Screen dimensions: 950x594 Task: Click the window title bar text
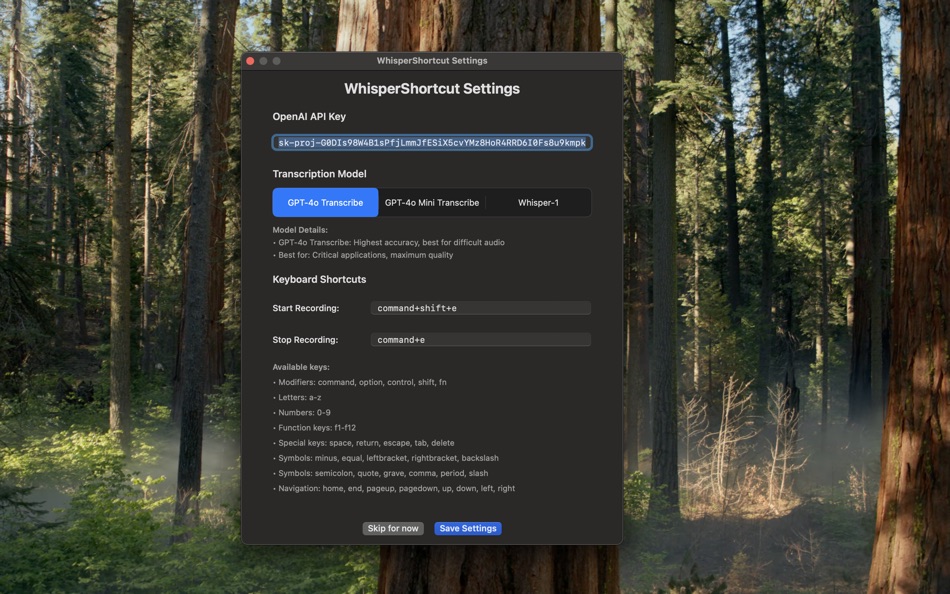click(432, 61)
